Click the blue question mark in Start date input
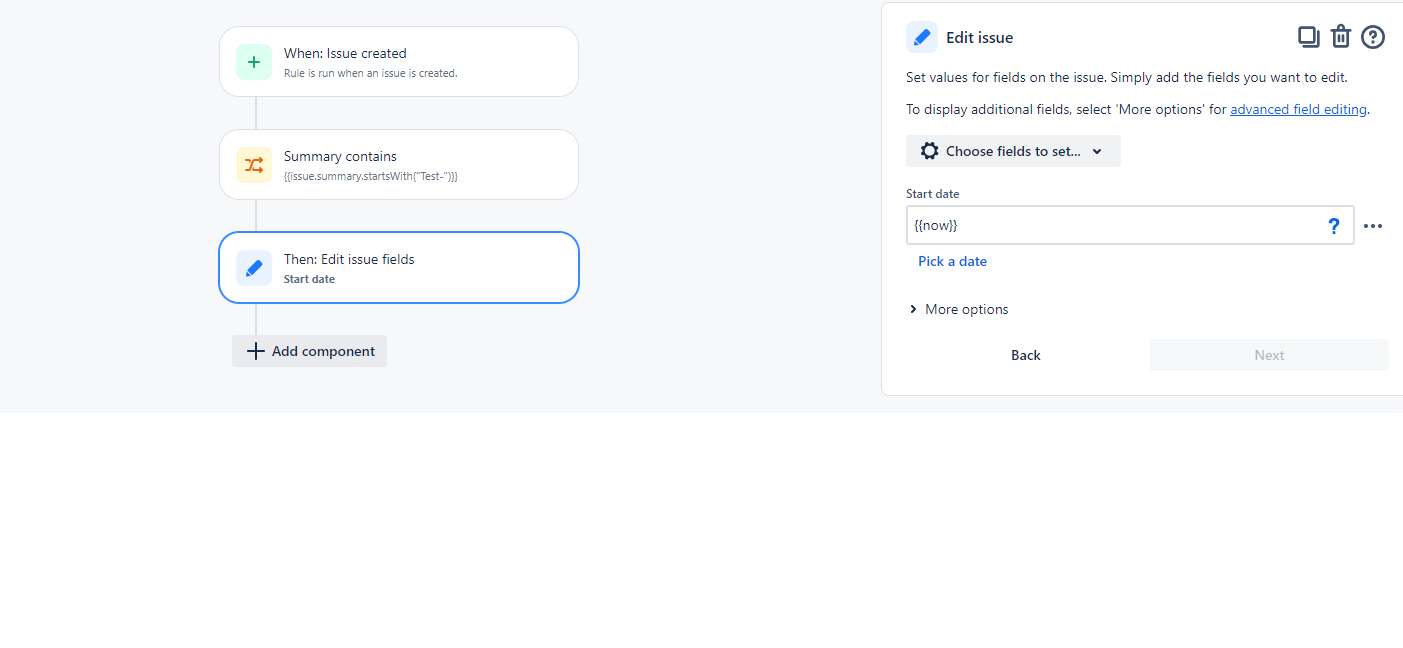Image resolution: width=1403 pixels, height=648 pixels. pyautogui.click(x=1334, y=225)
